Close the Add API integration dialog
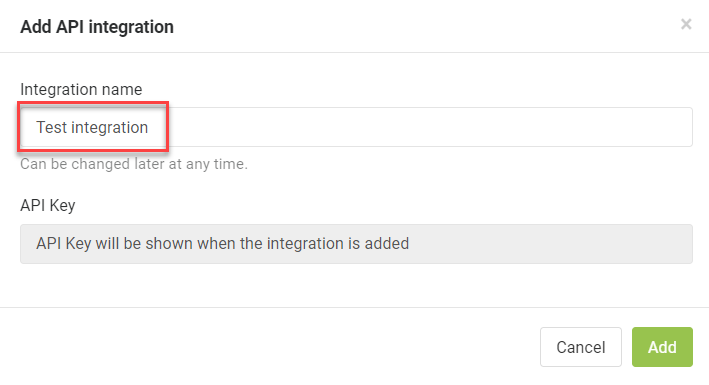 pos(686,24)
